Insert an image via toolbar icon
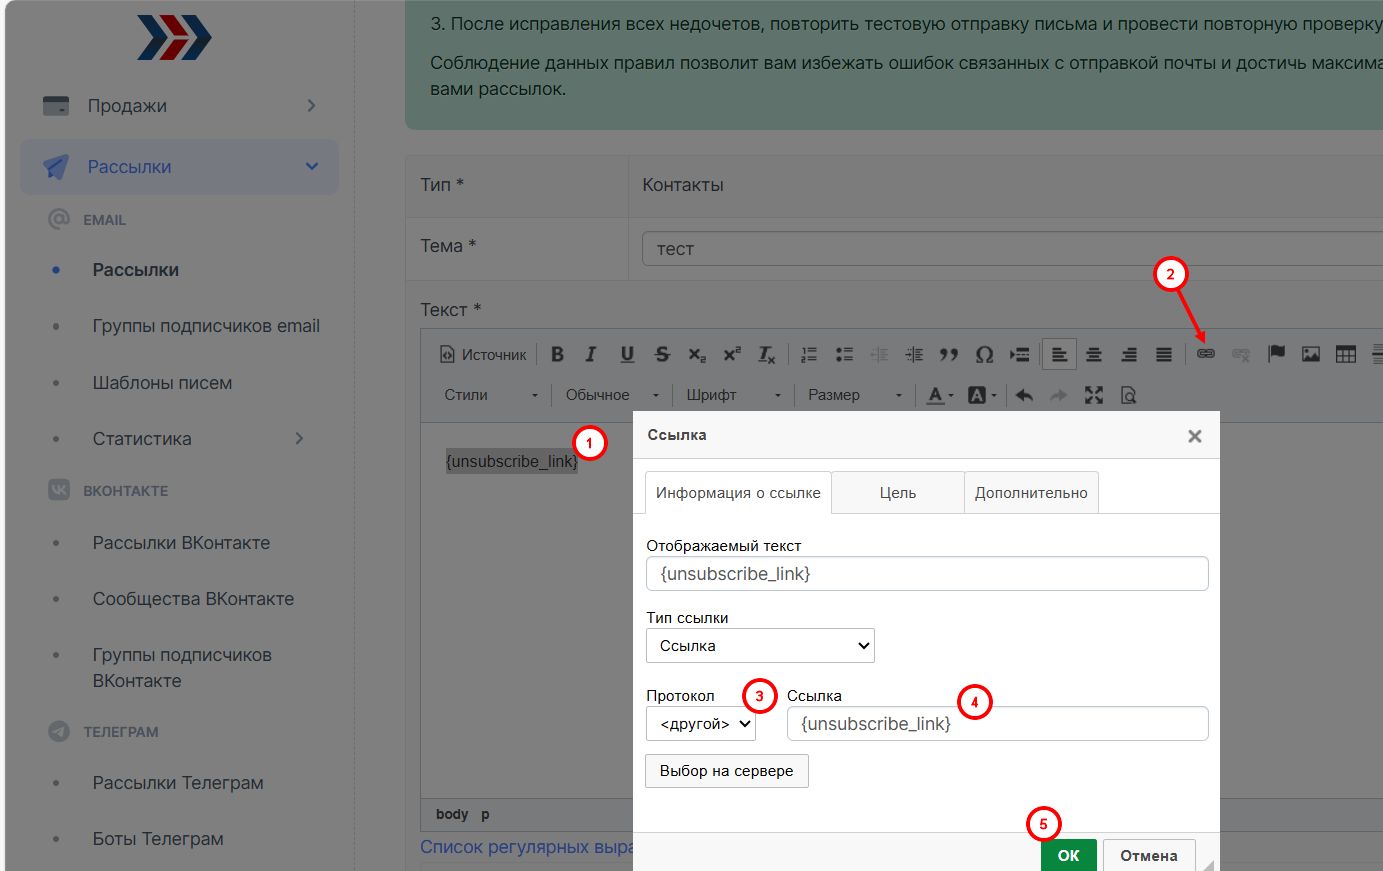Viewport: 1383px width, 871px height. point(1311,354)
